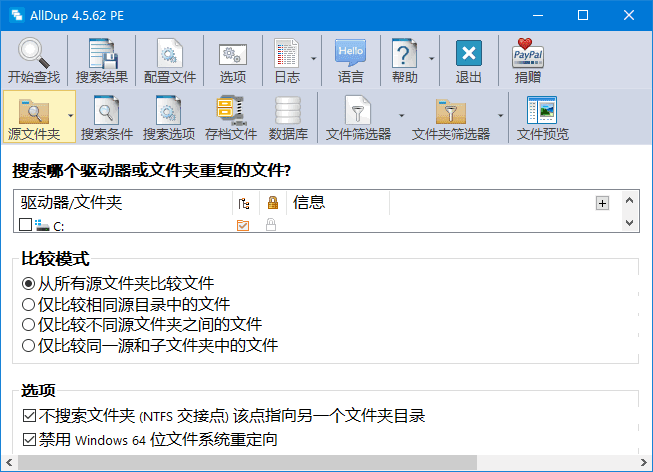Expand the 文件筛选器 dropdown arrow
This screenshot has height=472, width=653.
pyautogui.click(x=401, y=115)
